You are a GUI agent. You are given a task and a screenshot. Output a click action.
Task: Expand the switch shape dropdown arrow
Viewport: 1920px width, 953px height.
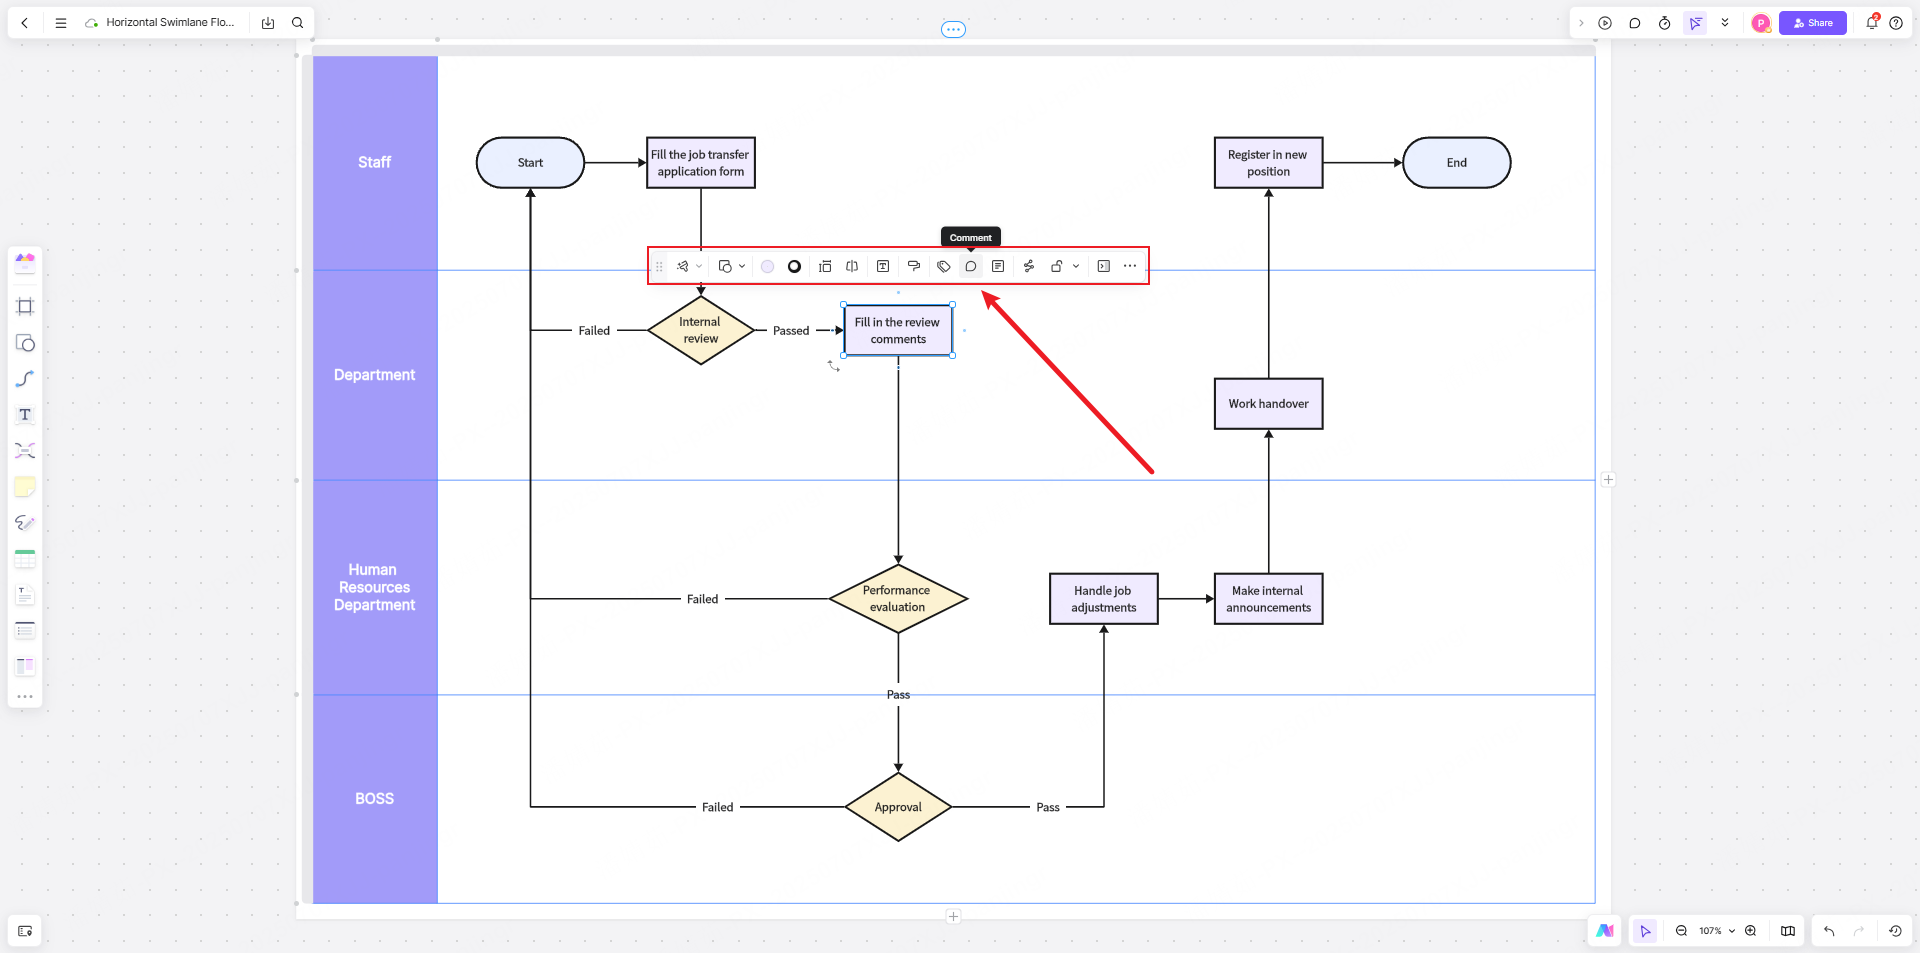[x=742, y=266]
